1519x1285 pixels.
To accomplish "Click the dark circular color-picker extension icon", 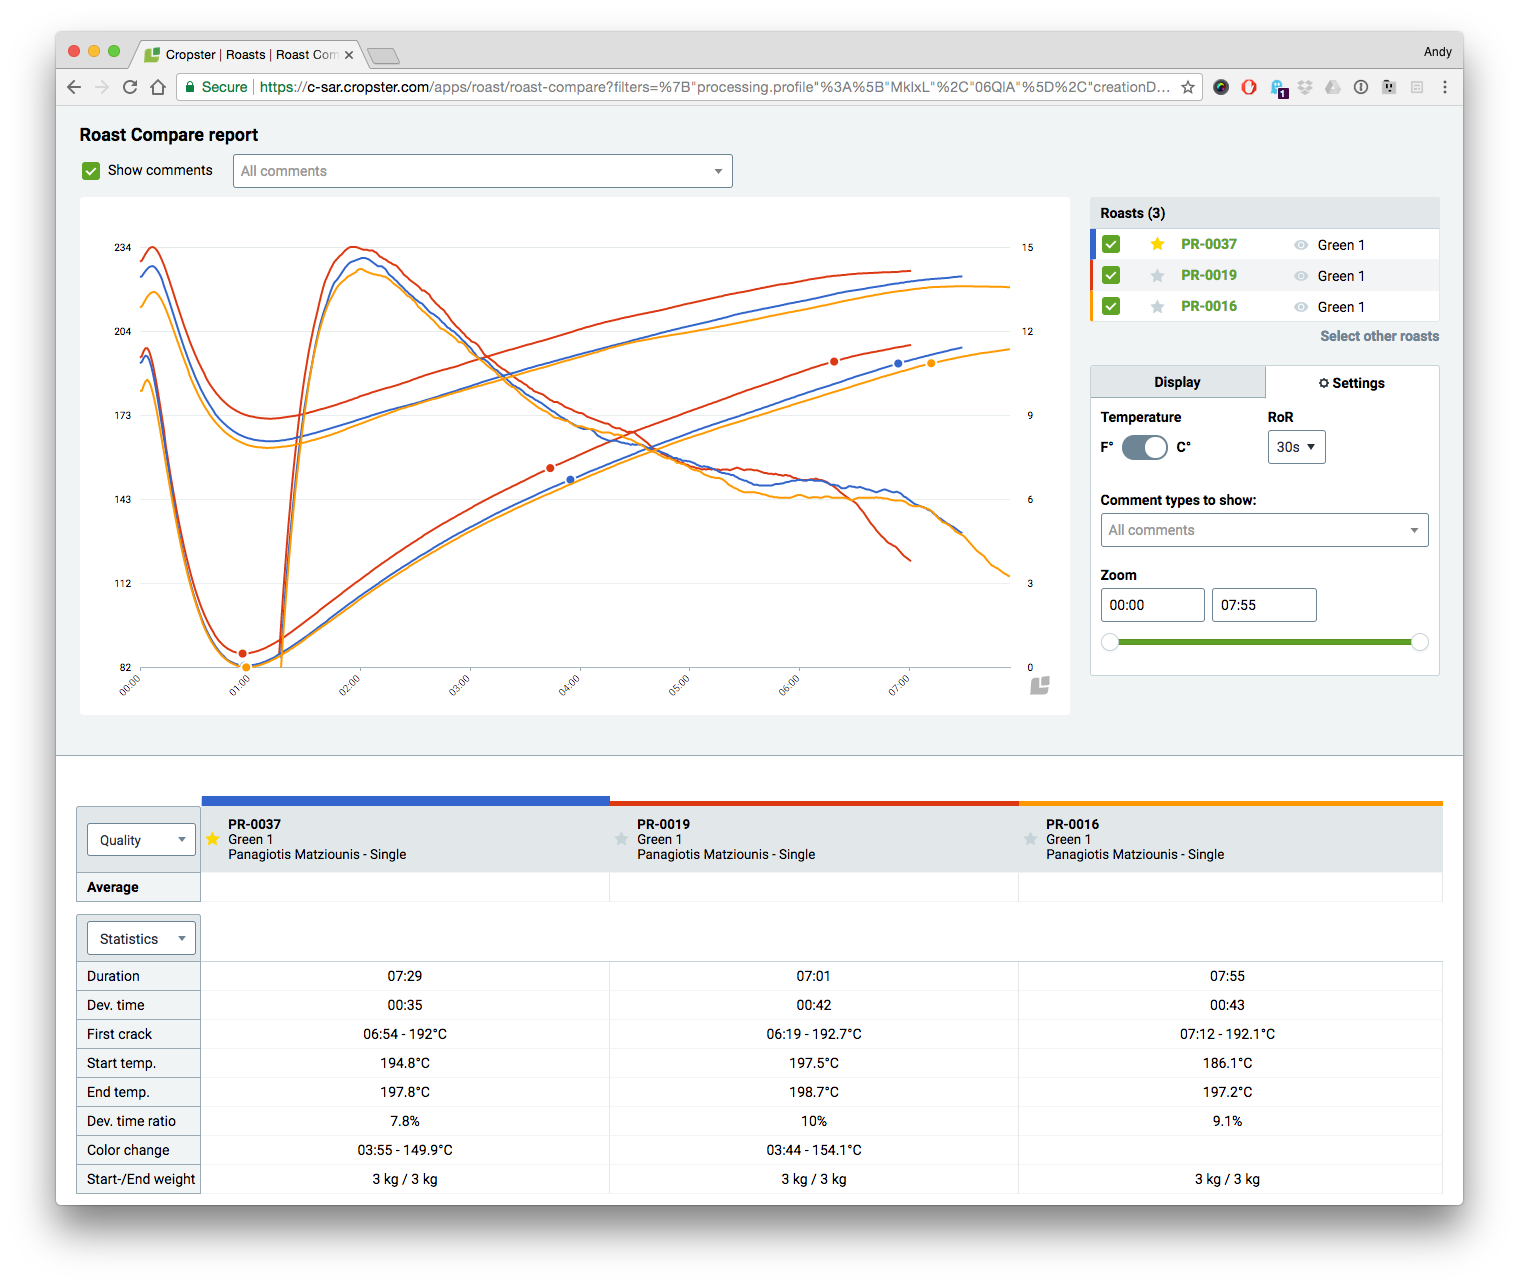I will point(1221,87).
